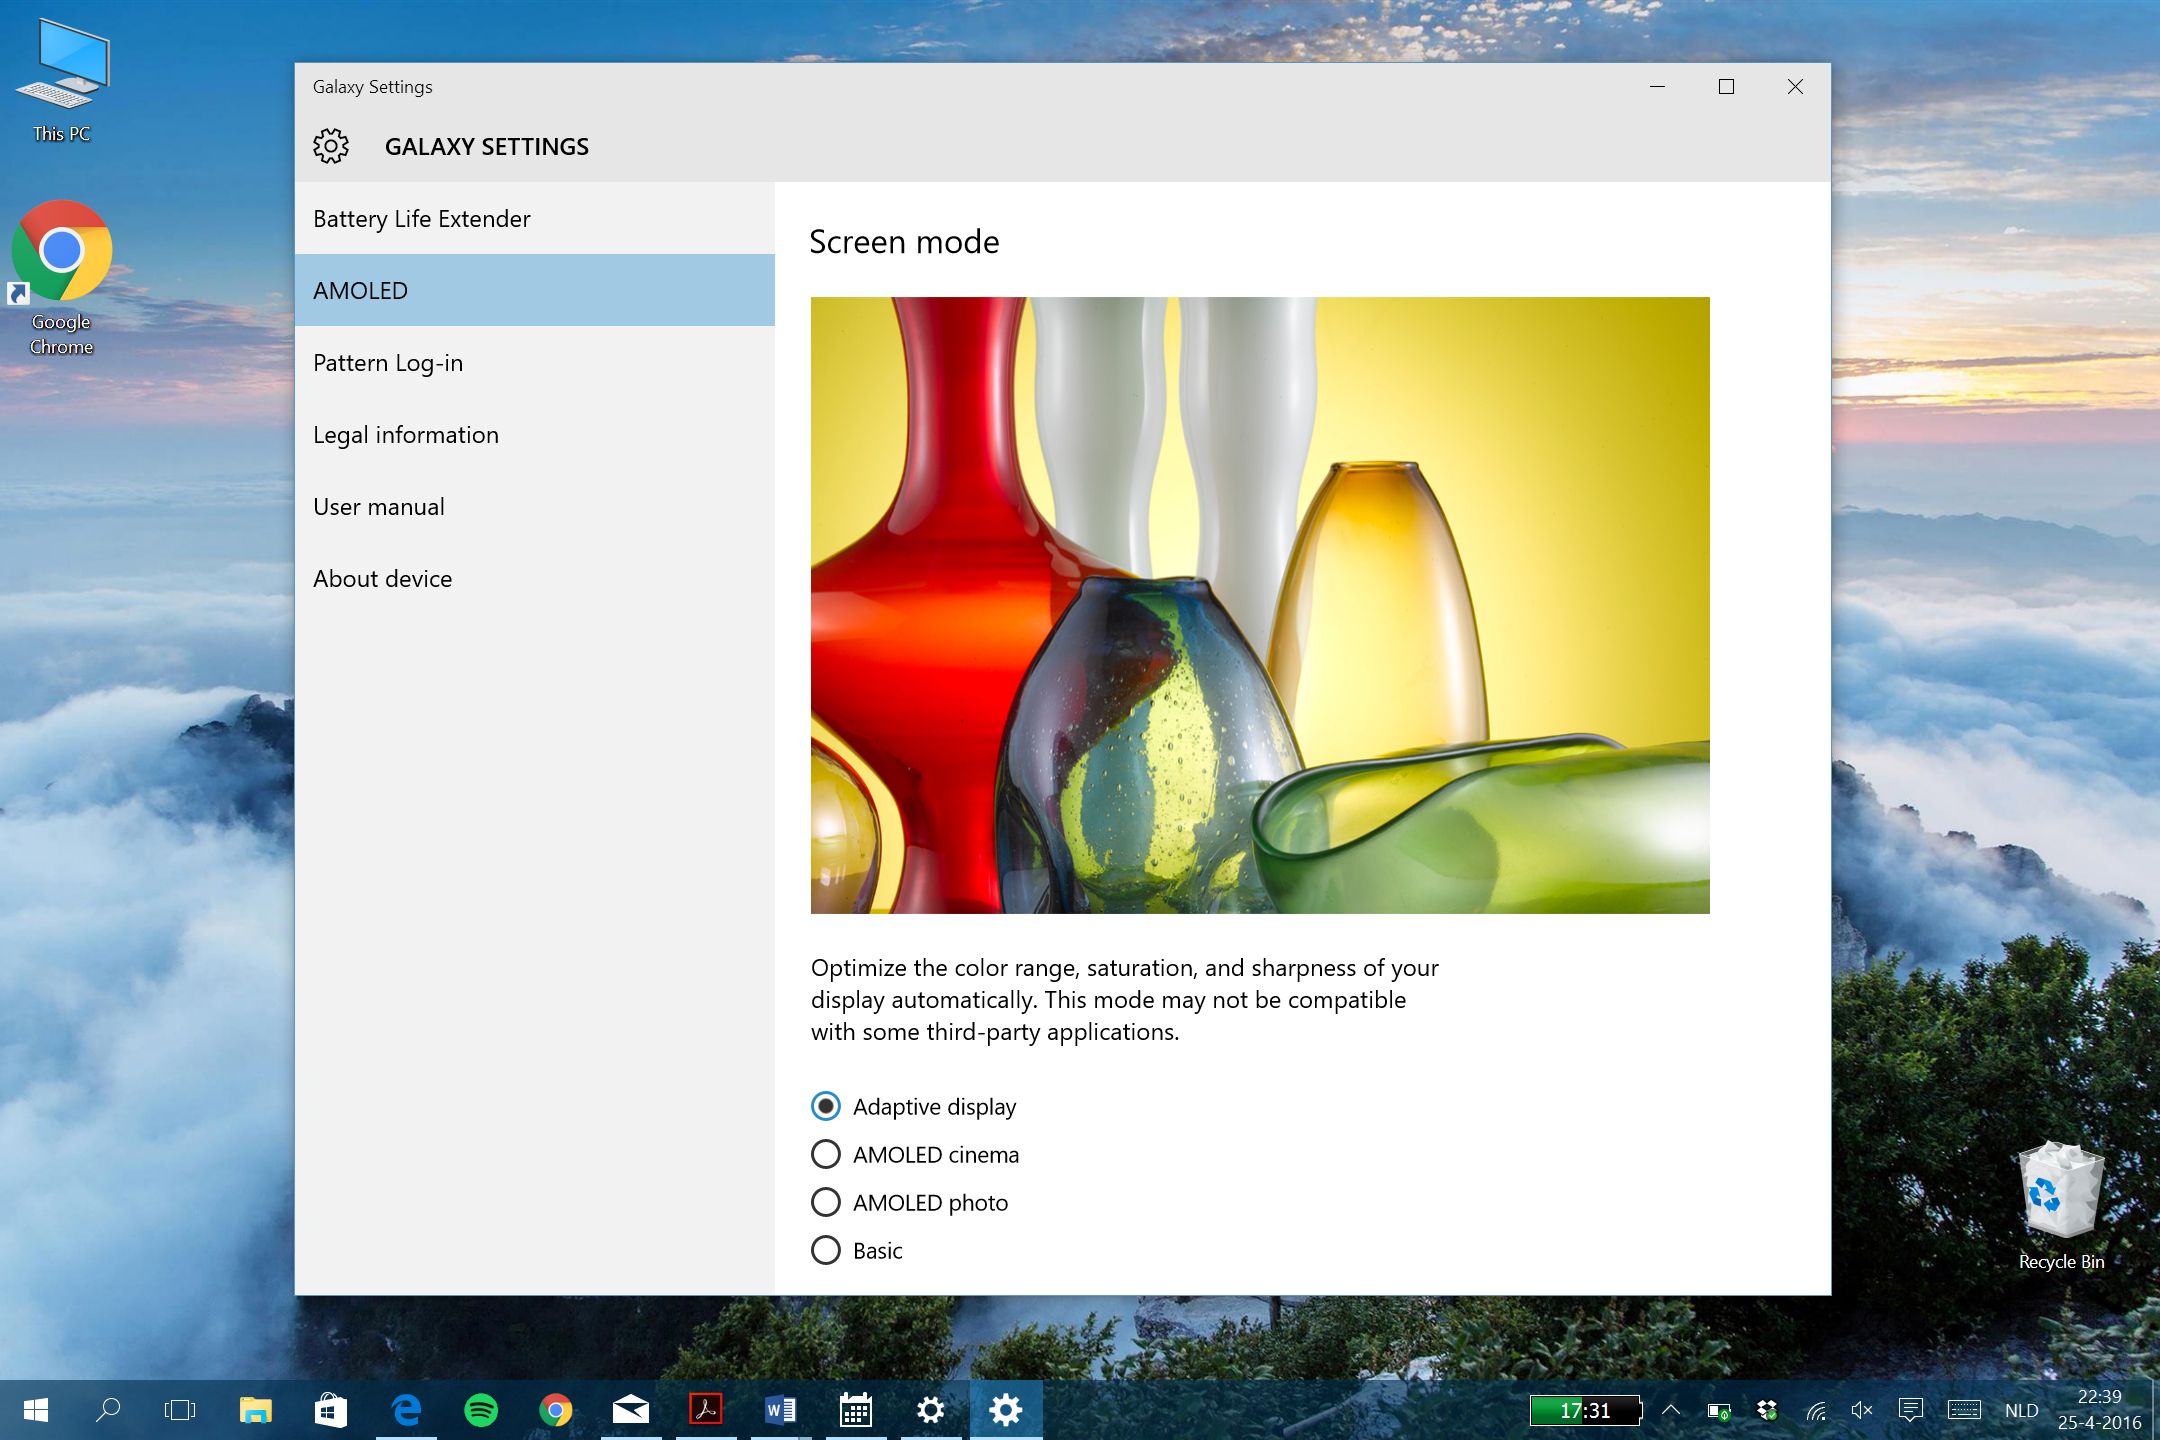Image resolution: width=2160 pixels, height=1440 pixels.
Task: Select the Adaptive display radio button
Action: [826, 1106]
